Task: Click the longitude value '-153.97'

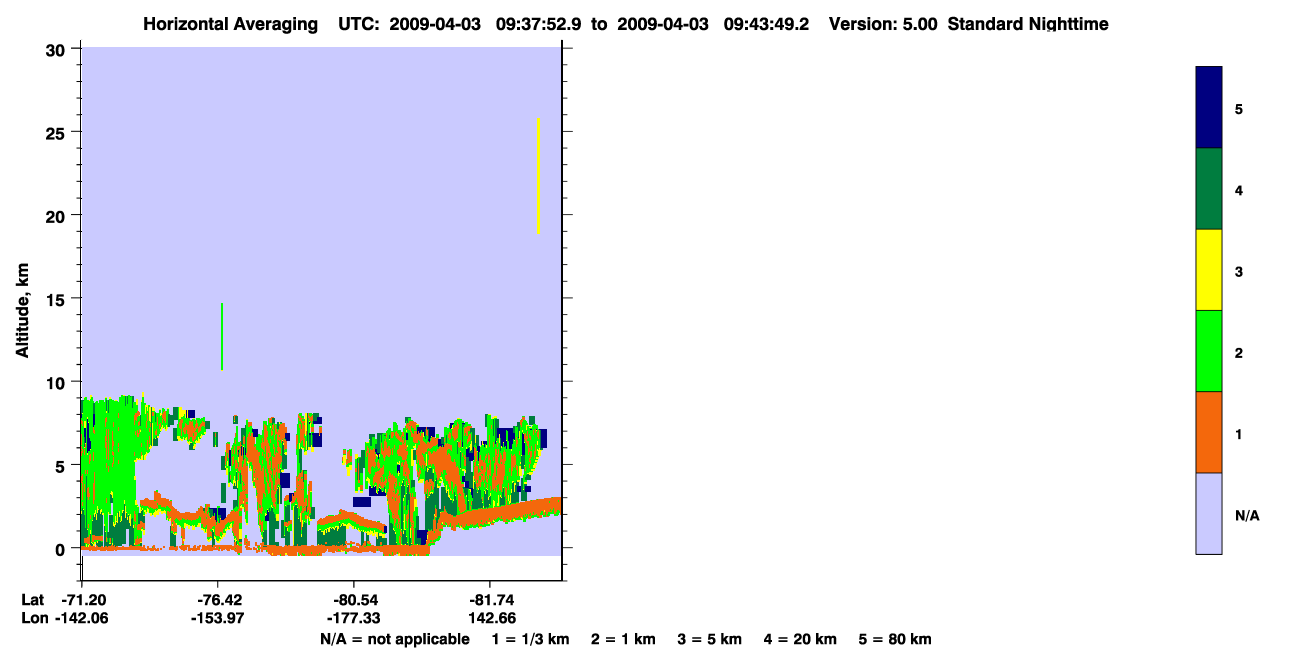Action: (x=219, y=619)
